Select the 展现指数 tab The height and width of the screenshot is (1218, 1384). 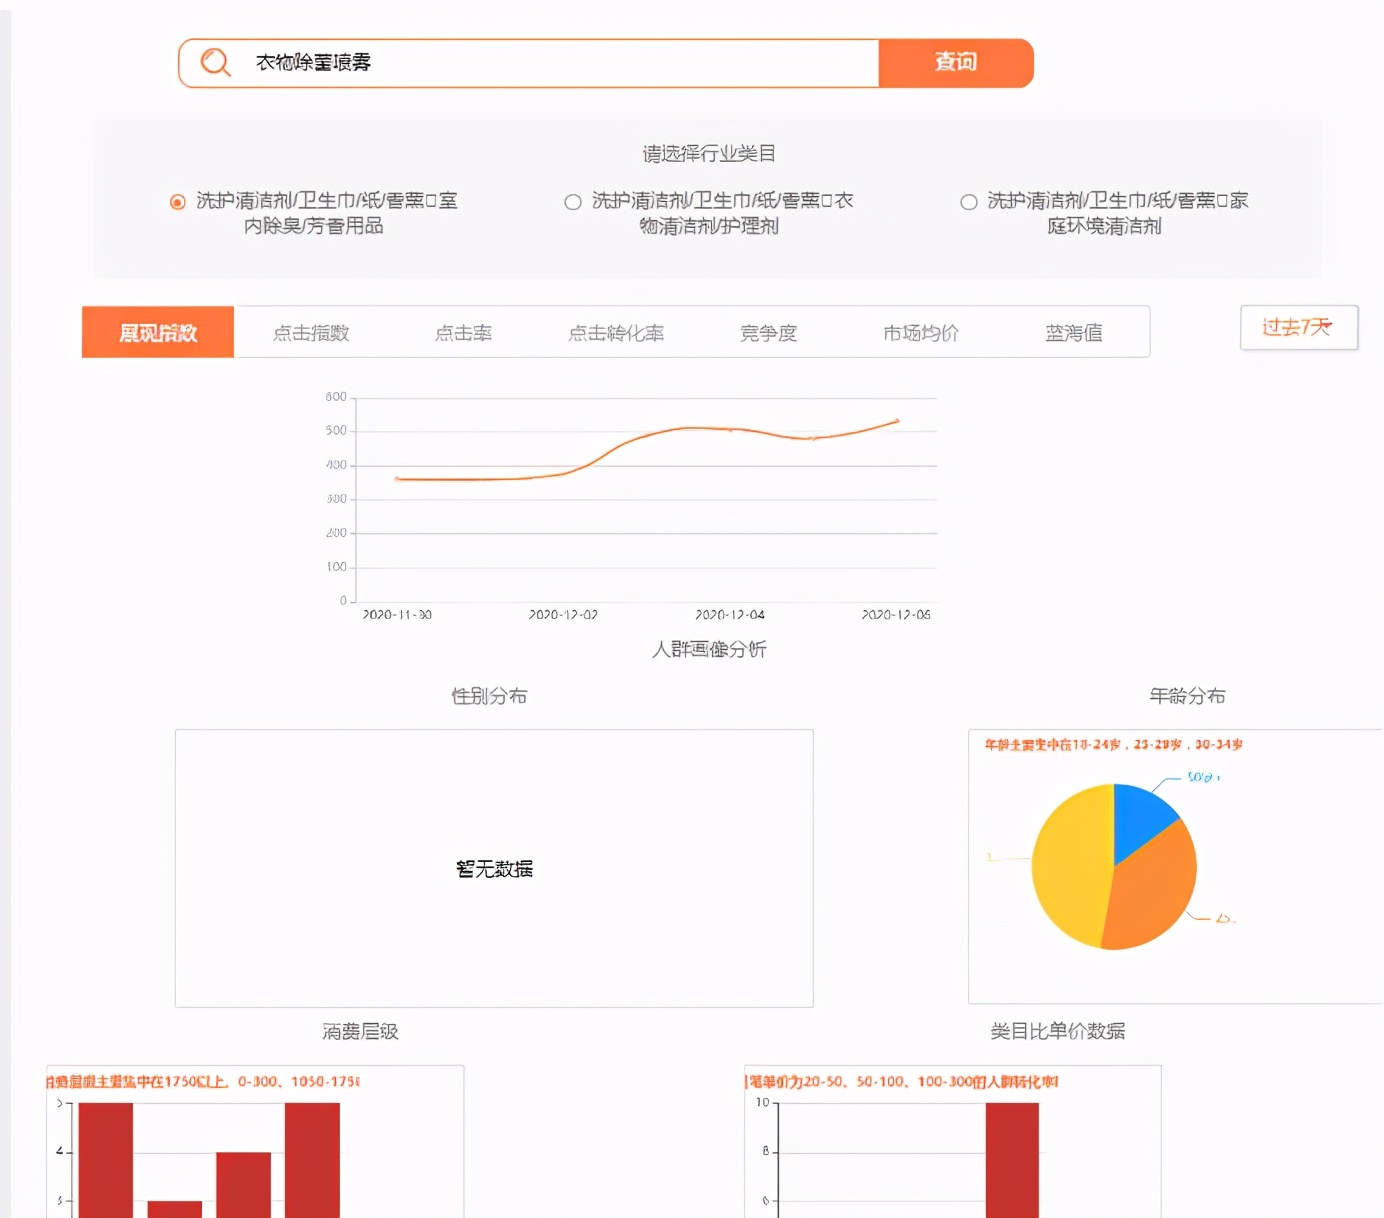click(x=157, y=332)
